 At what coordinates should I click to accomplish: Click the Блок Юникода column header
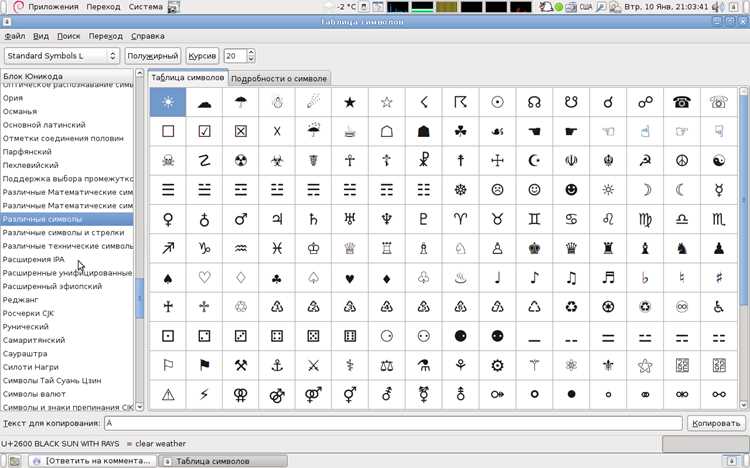coord(67,76)
